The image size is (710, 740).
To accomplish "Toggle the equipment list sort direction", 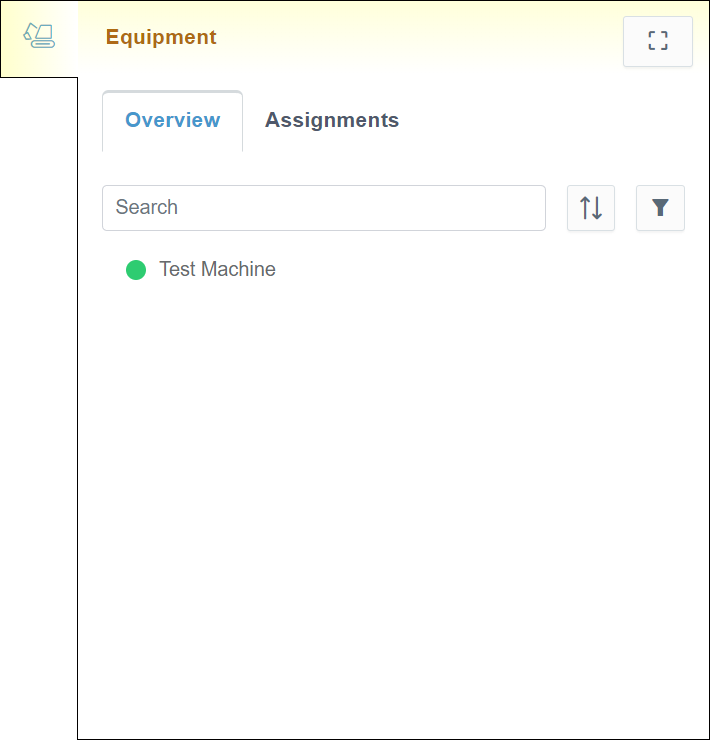I will pyautogui.click(x=591, y=208).
